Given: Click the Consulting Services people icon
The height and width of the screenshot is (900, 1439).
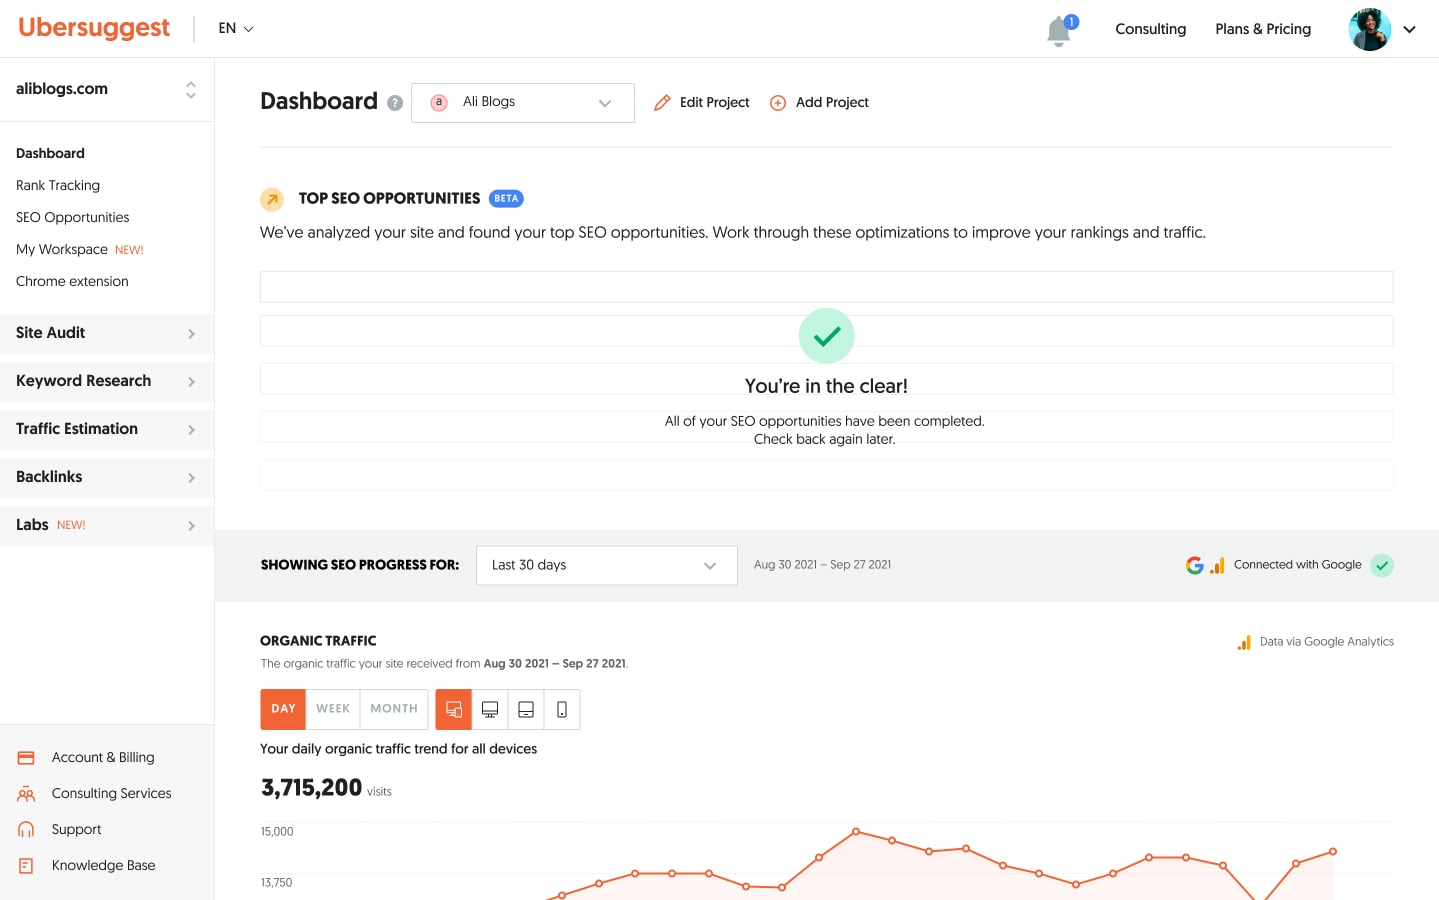Looking at the screenshot, I should coord(26,794).
